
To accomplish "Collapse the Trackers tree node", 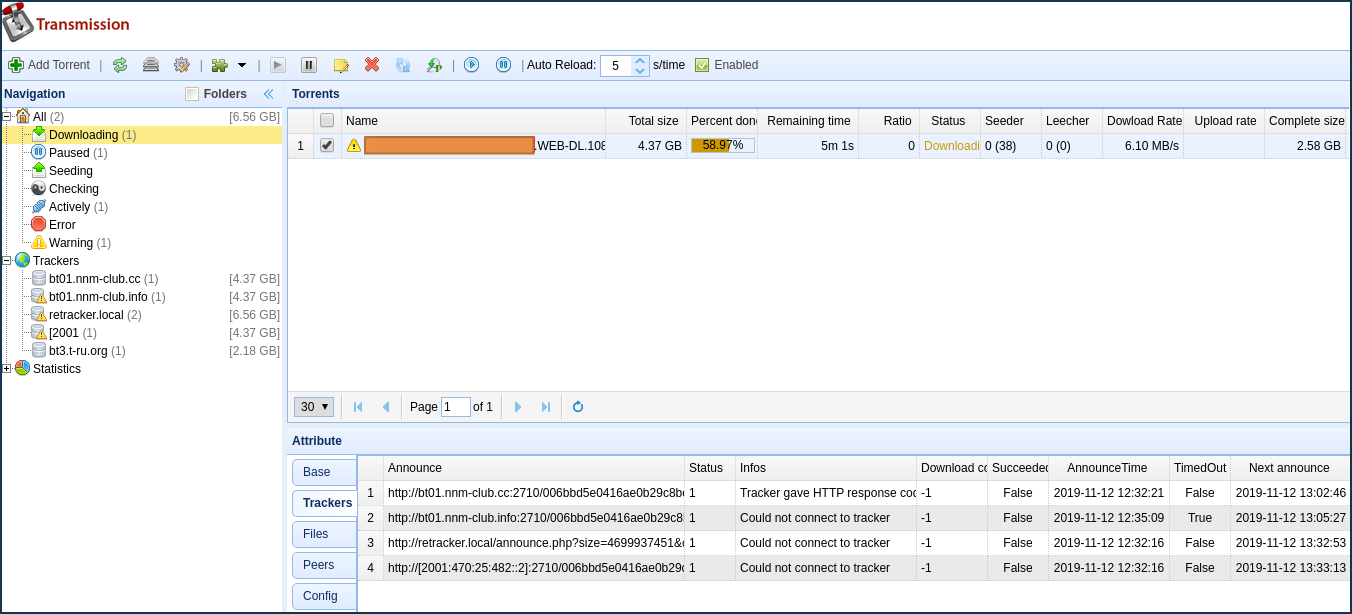I will coord(7,260).
